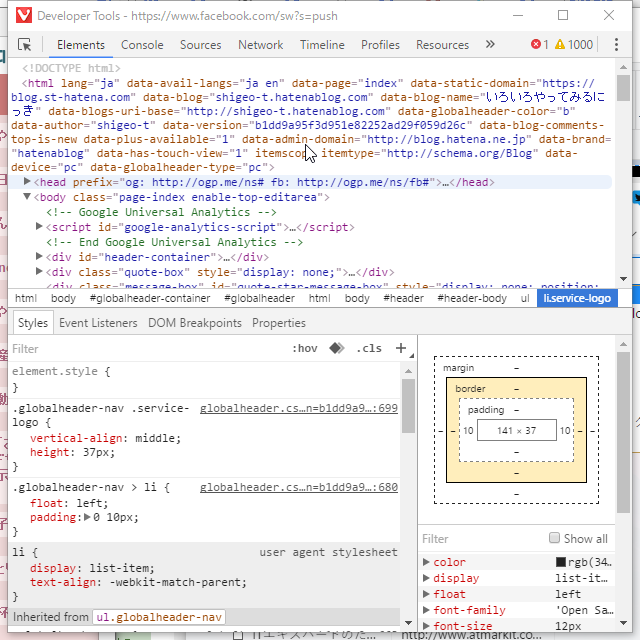Select #globalheader-container breadcrumb
This screenshot has width=640, height=640.
150,298
